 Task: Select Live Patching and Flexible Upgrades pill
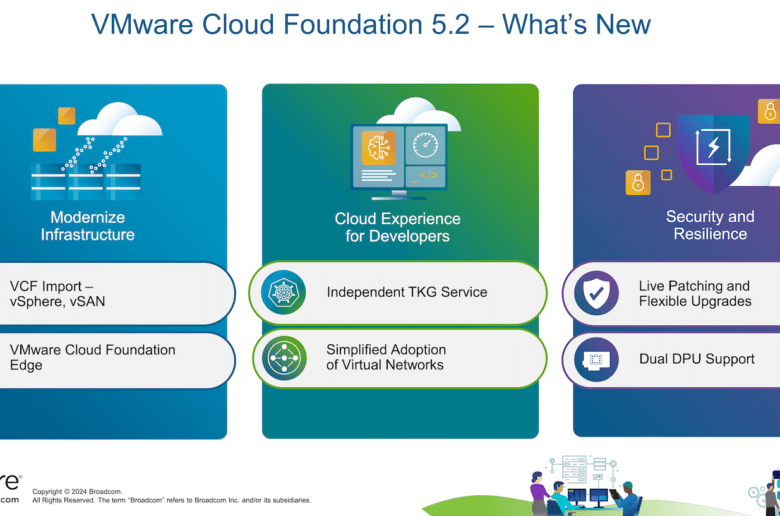(671, 294)
